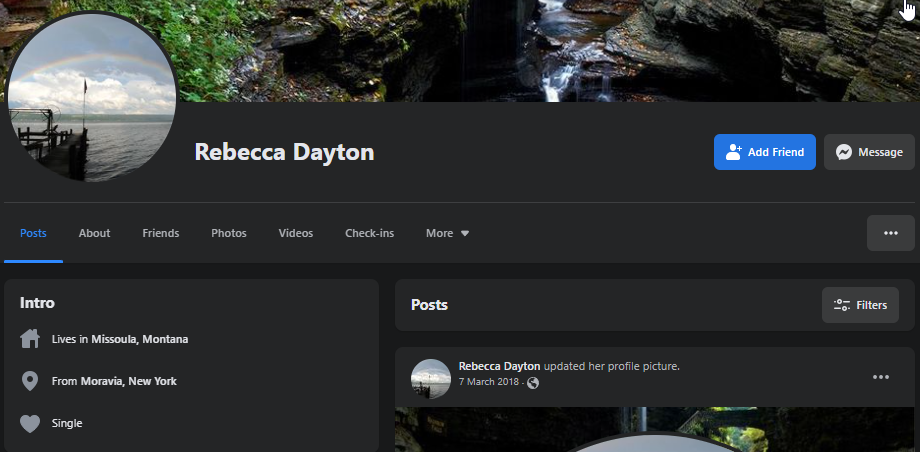Click the Moravia, New York link
The height and width of the screenshot is (452, 920).
pos(128,381)
